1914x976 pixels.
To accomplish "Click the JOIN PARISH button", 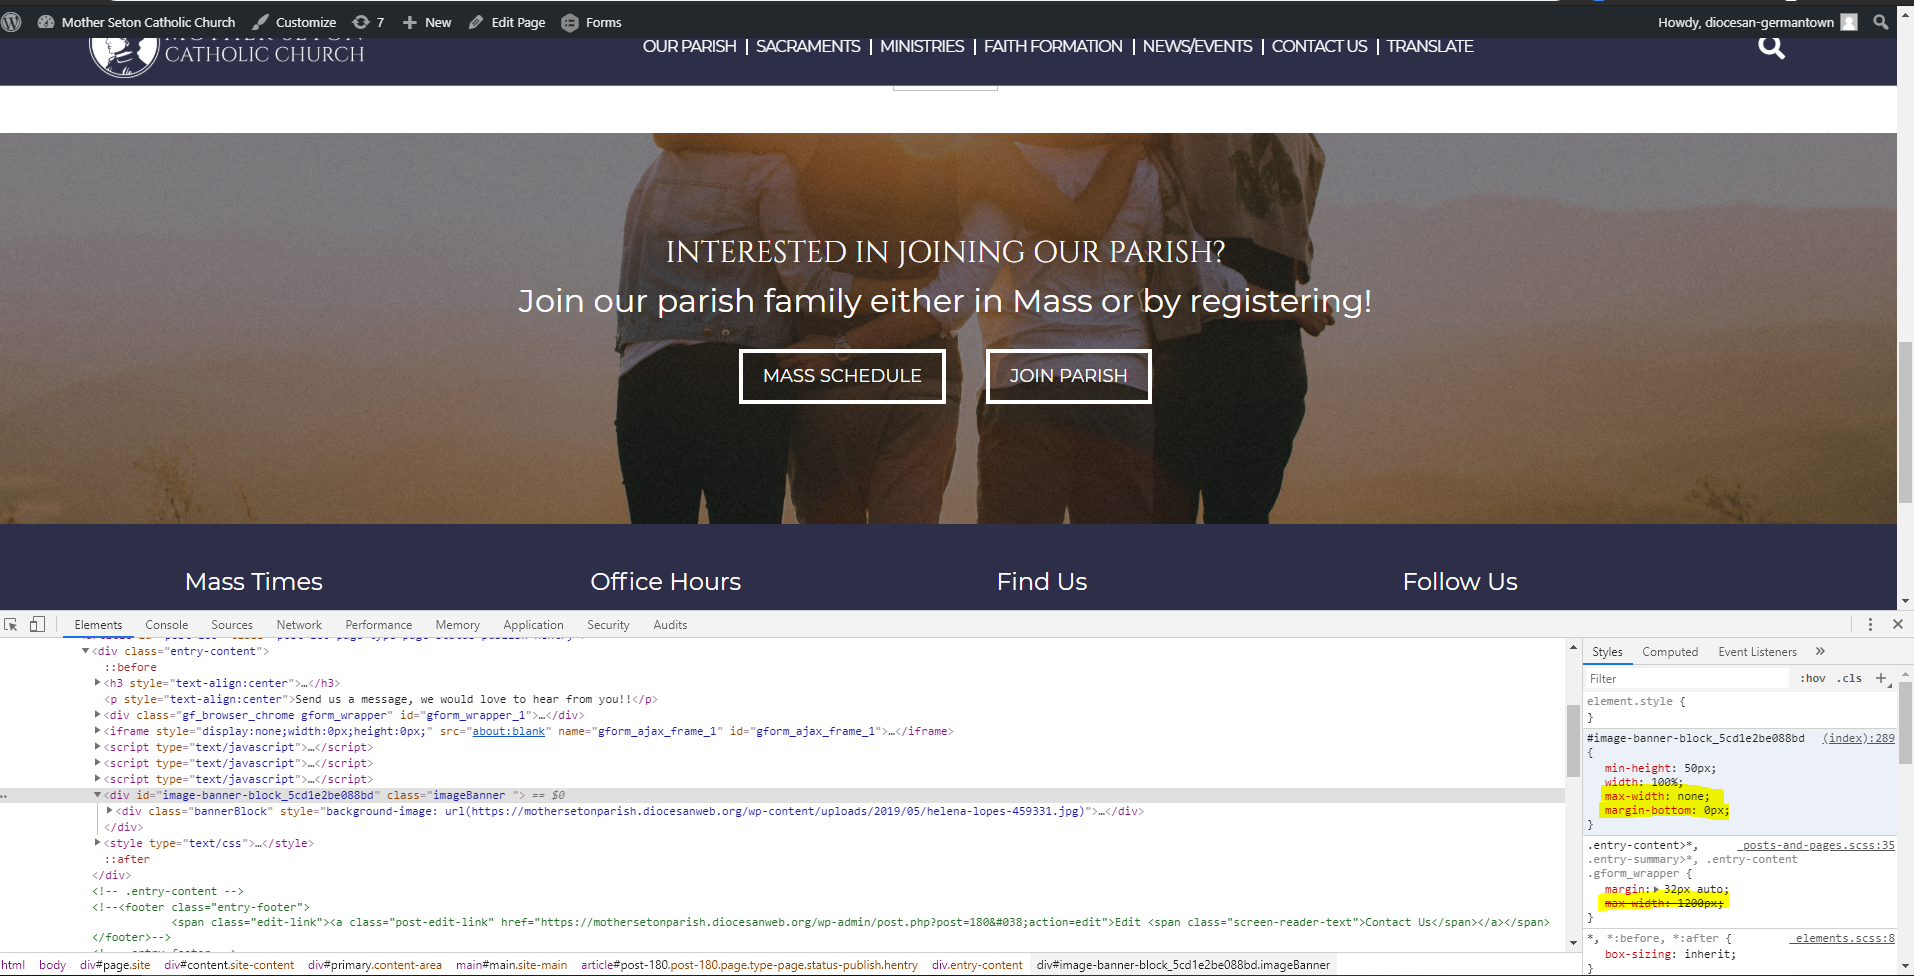I will pyautogui.click(x=1068, y=376).
